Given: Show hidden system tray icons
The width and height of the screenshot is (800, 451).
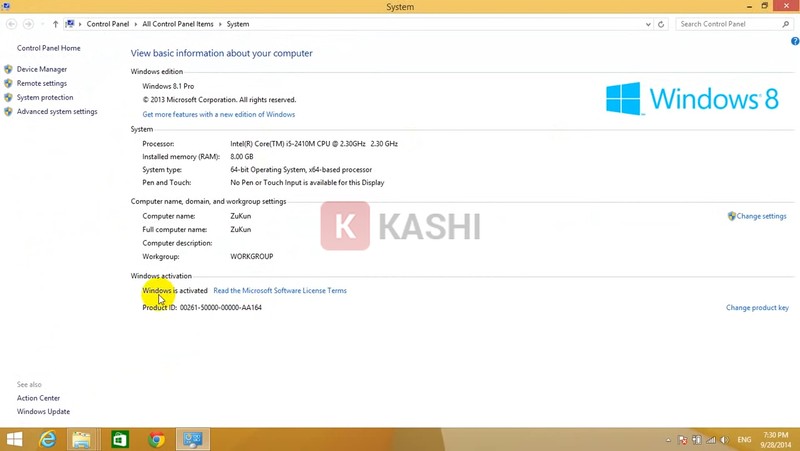Looking at the screenshot, I should tap(668, 440).
